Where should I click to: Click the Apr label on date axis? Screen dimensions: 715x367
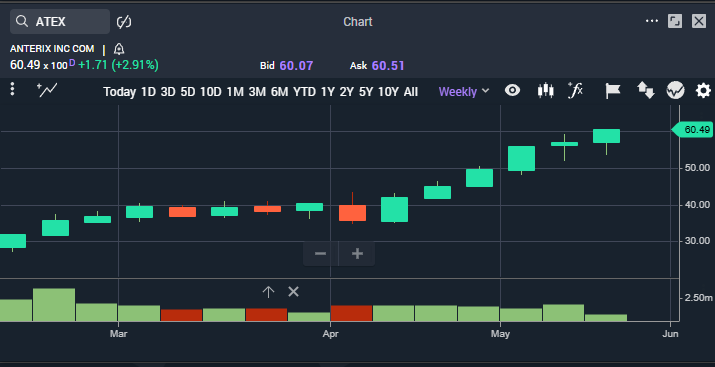click(330, 334)
